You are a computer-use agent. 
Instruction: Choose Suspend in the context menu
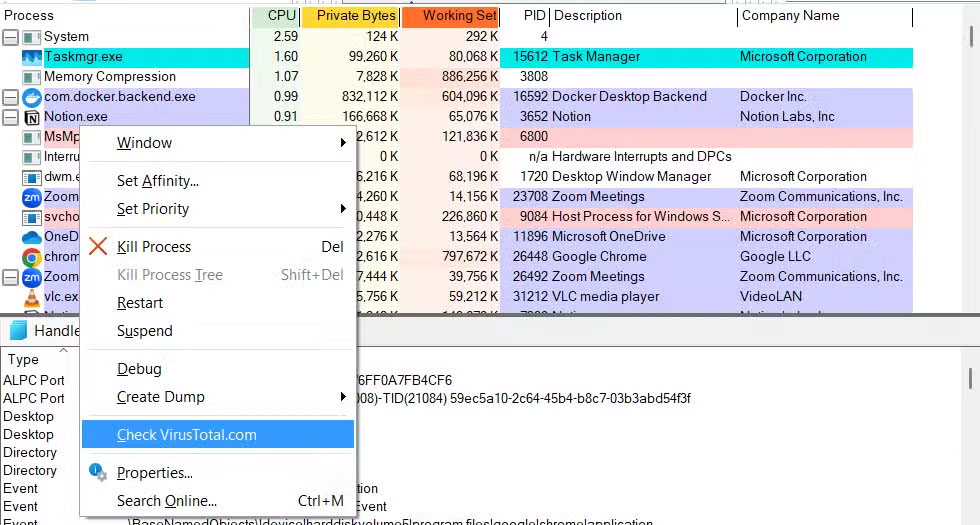pyautogui.click(x=145, y=331)
